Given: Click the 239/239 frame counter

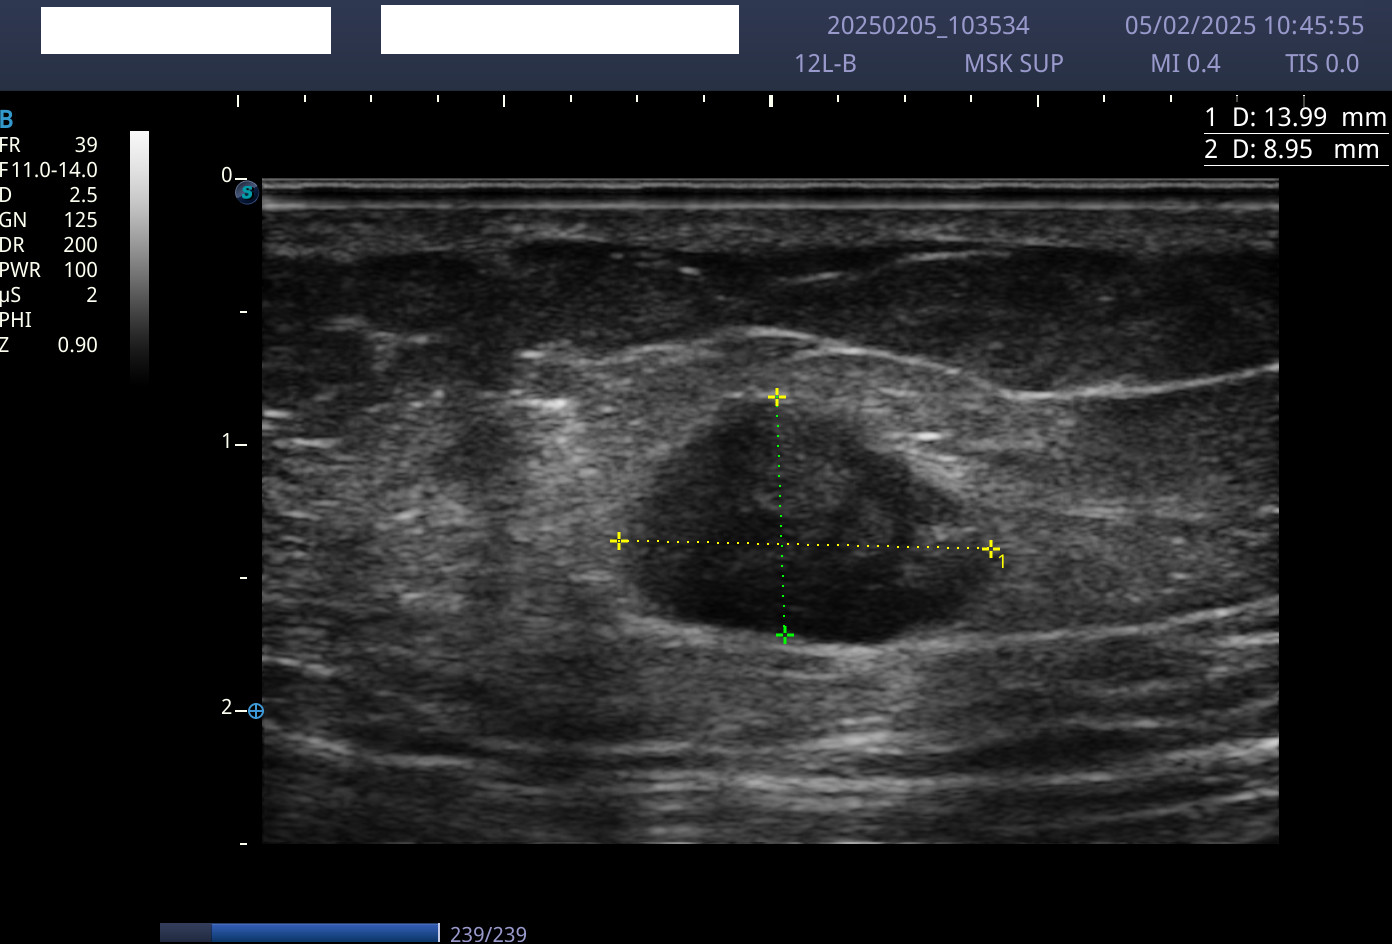Looking at the screenshot, I should [x=488, y=934].
